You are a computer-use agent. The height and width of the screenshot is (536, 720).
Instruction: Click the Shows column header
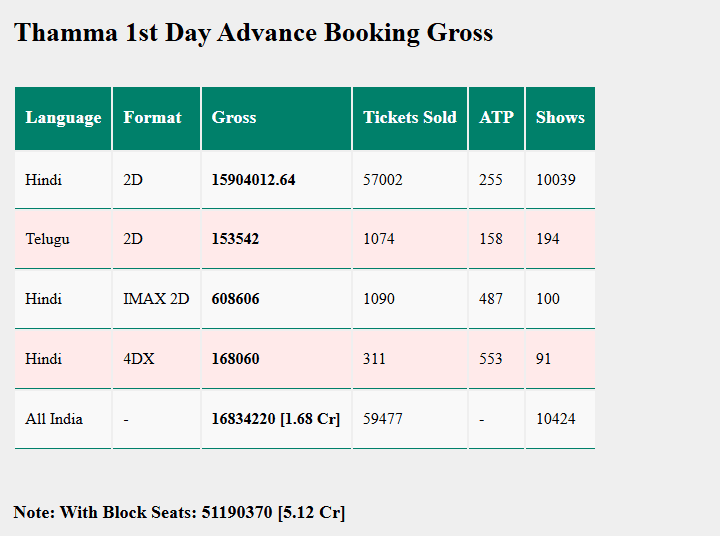click(x=560, y=118)
